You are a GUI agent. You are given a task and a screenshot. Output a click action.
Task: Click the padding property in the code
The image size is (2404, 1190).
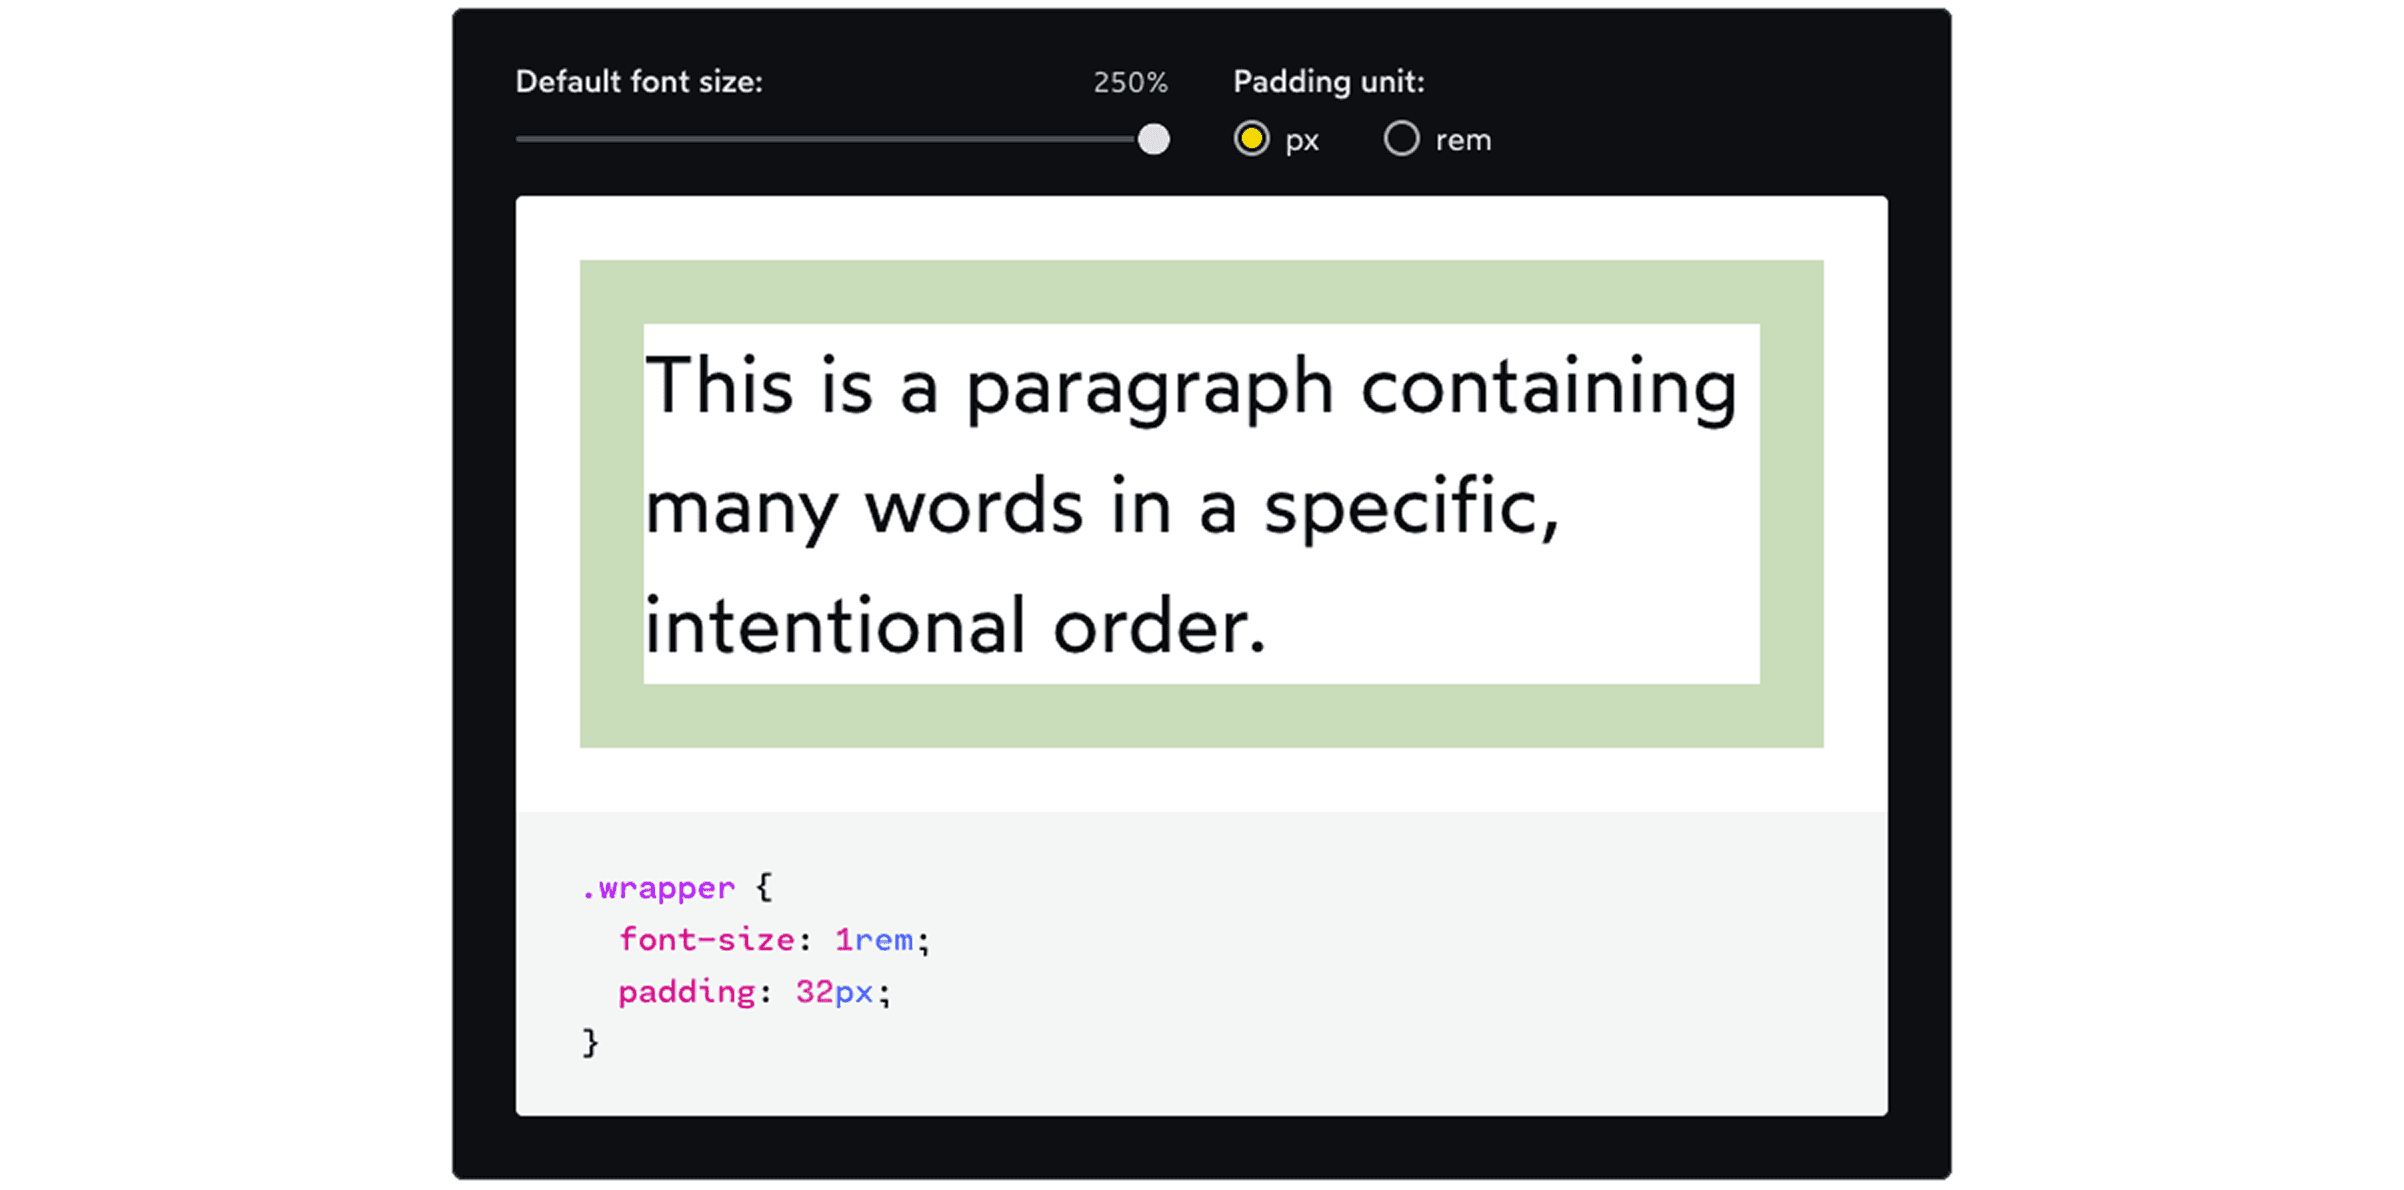point(688,991)
